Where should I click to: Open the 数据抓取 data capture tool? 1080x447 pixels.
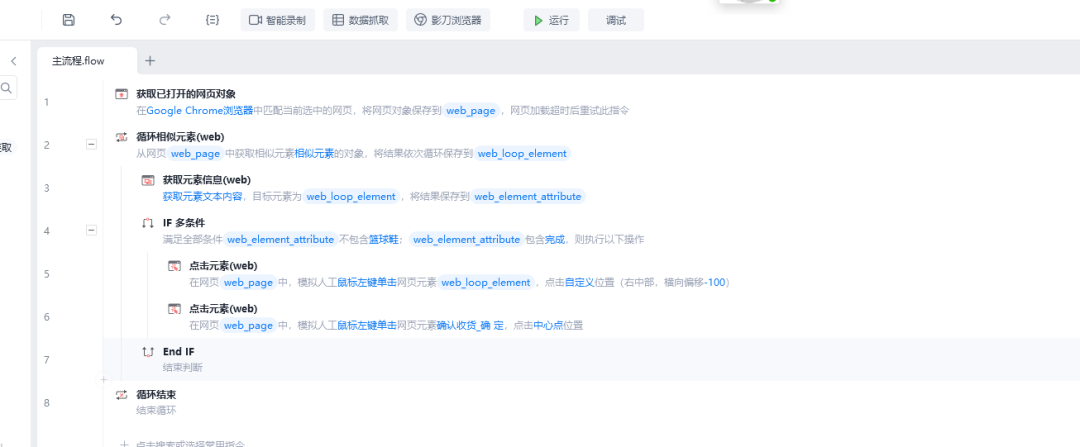[360, 20]
